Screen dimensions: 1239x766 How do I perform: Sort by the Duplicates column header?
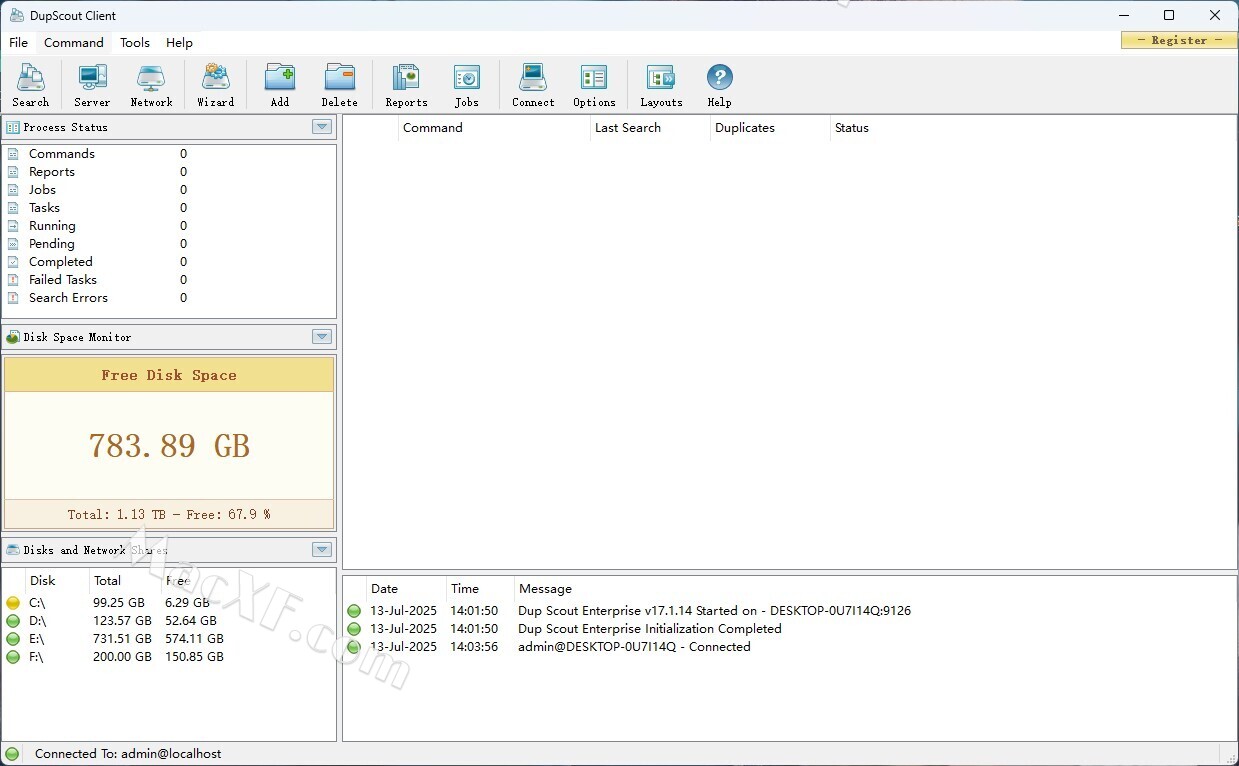pyautogui.click(x=770, y=128)
